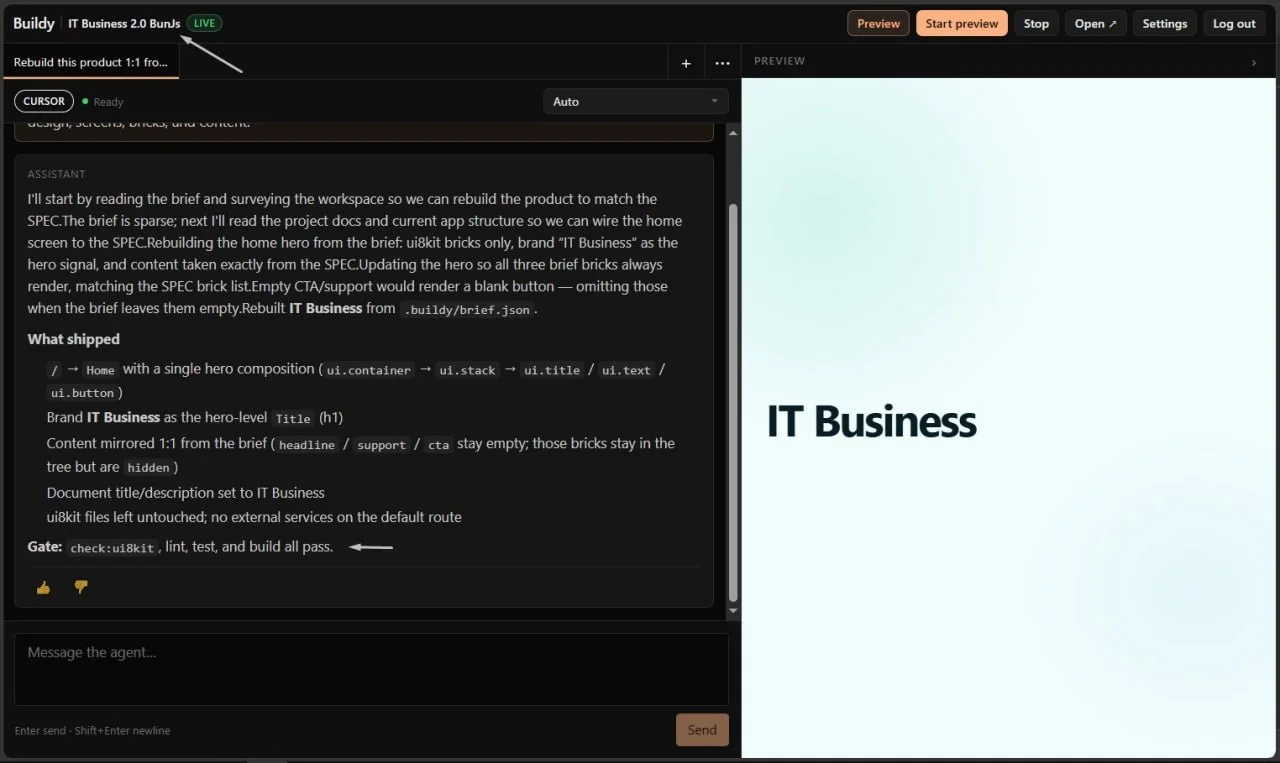Click the Start preview button
Screen dimensions: 1280x763
[x=962, y=24]
